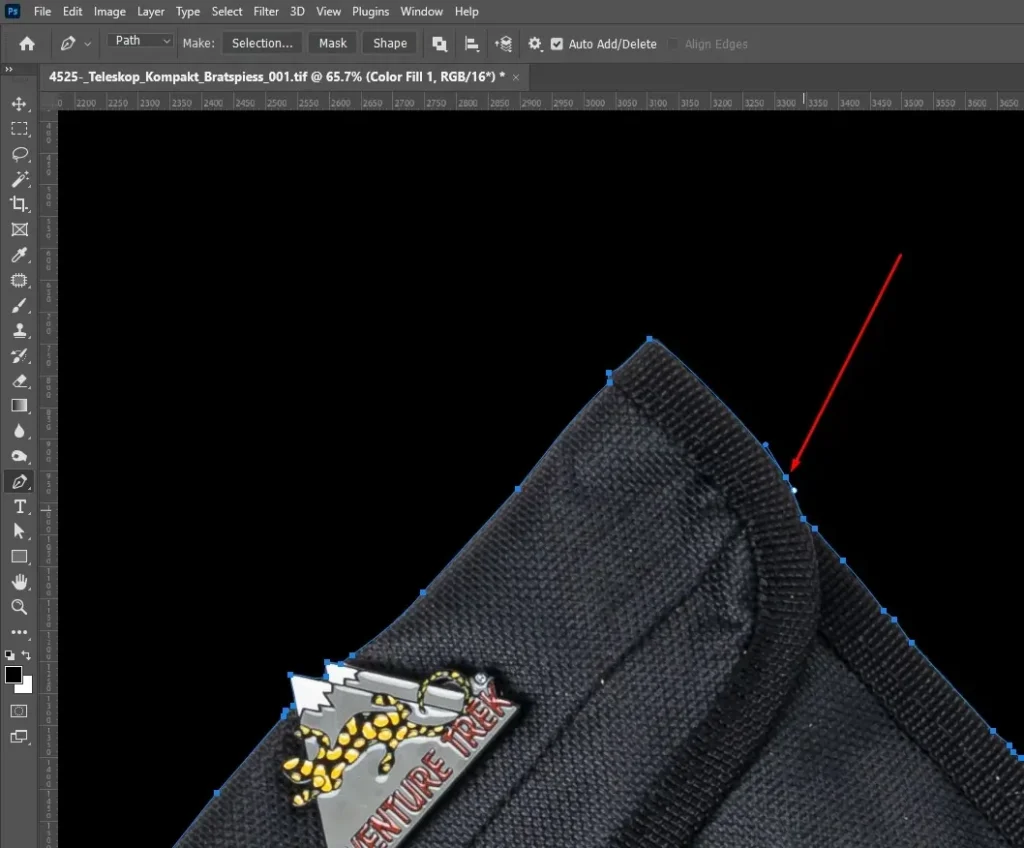Open the Pen tool preset picker dropdown

(x=88, y=43)
